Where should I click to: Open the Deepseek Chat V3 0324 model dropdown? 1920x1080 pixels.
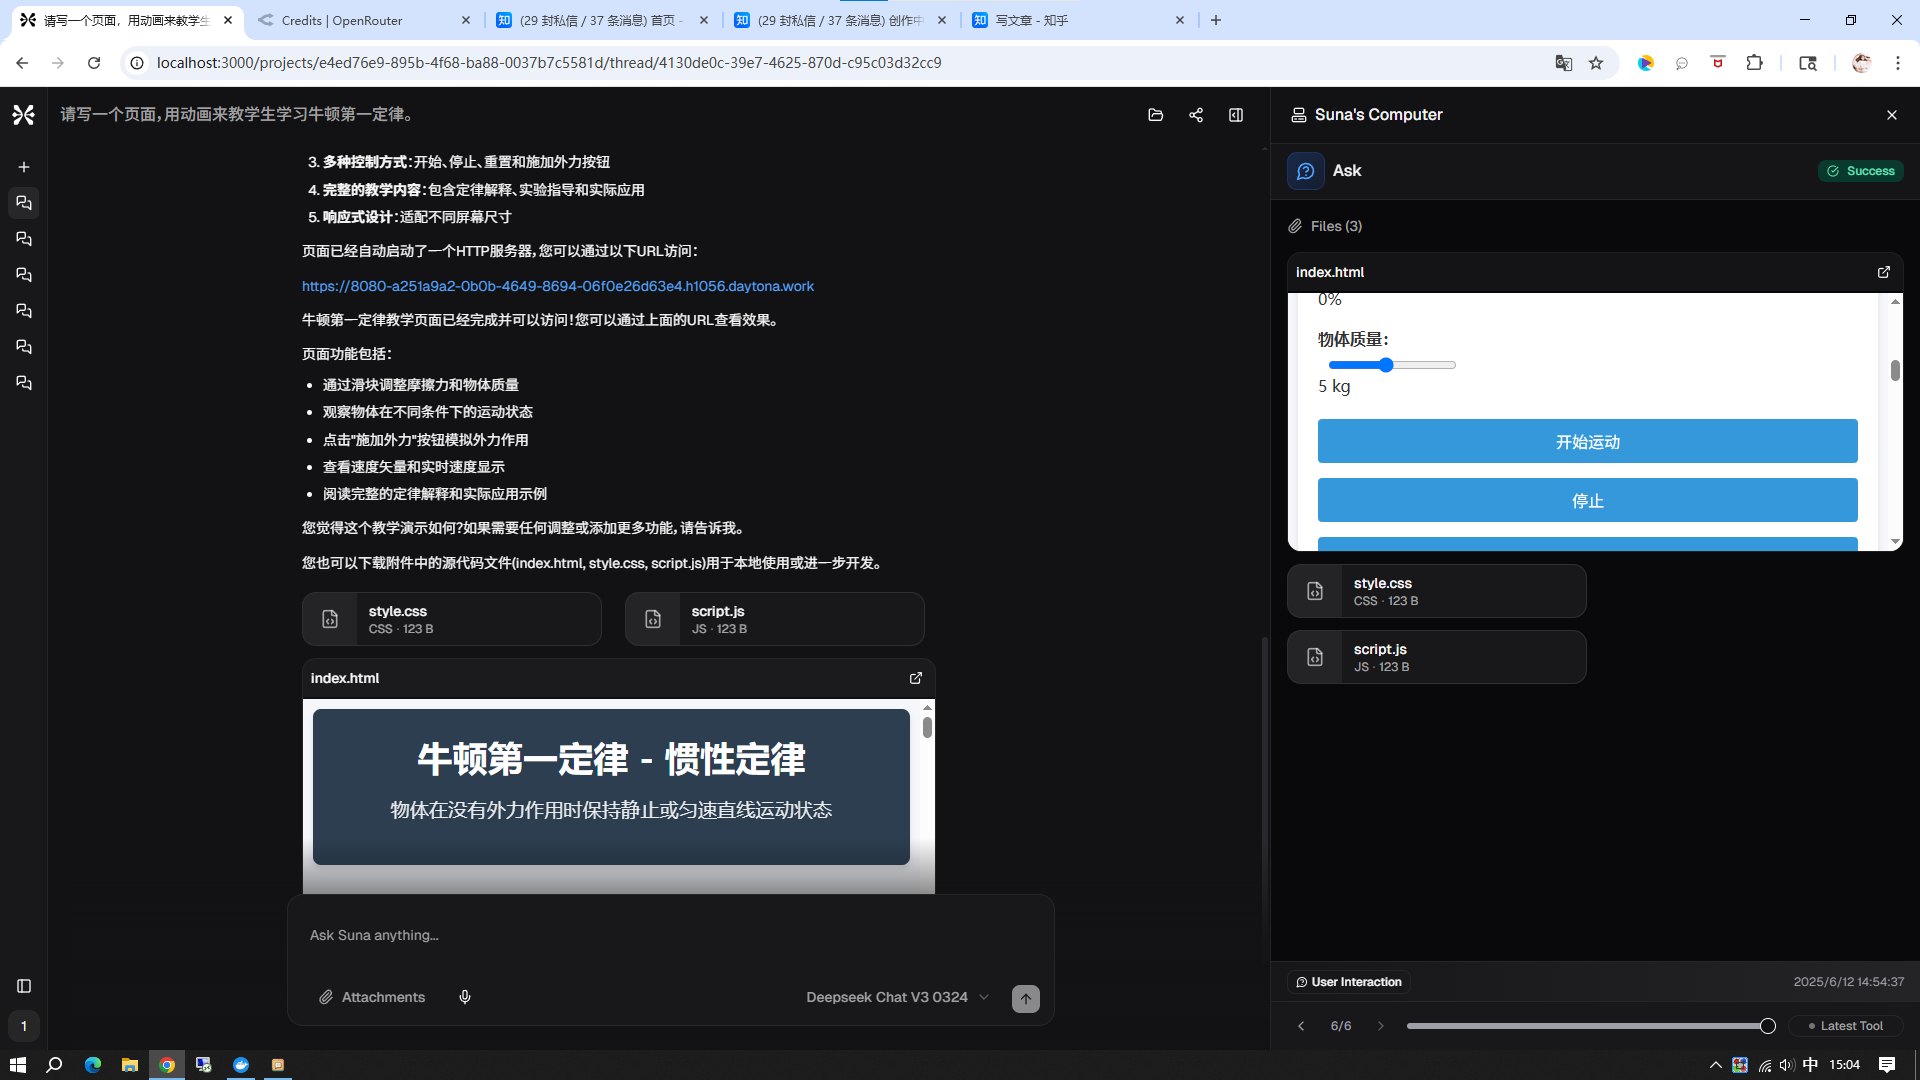[x=895, y=997]
